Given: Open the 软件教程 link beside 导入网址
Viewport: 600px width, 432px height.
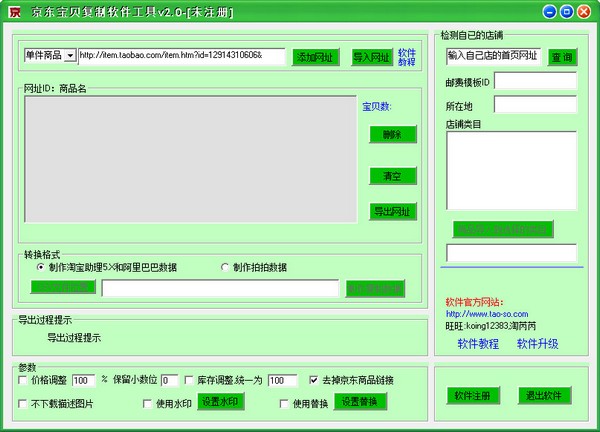Looking at the screenshot, I should point(406,56).
